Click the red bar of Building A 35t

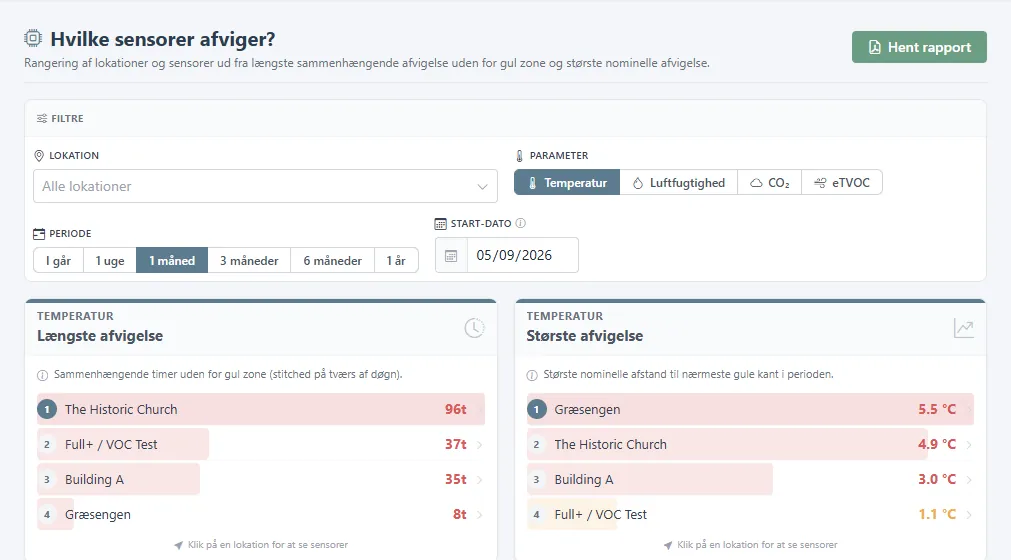[119, 479]
